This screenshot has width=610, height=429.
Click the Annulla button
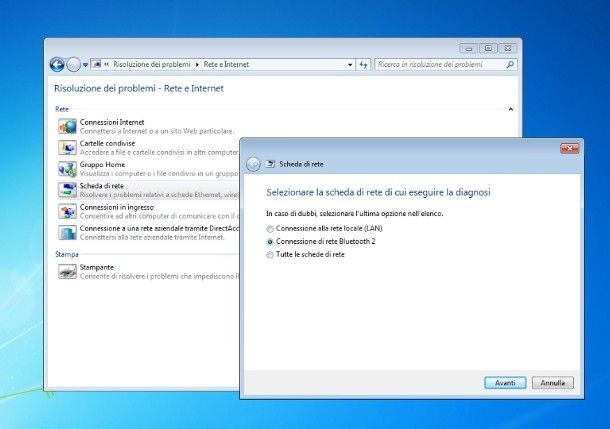552,383
